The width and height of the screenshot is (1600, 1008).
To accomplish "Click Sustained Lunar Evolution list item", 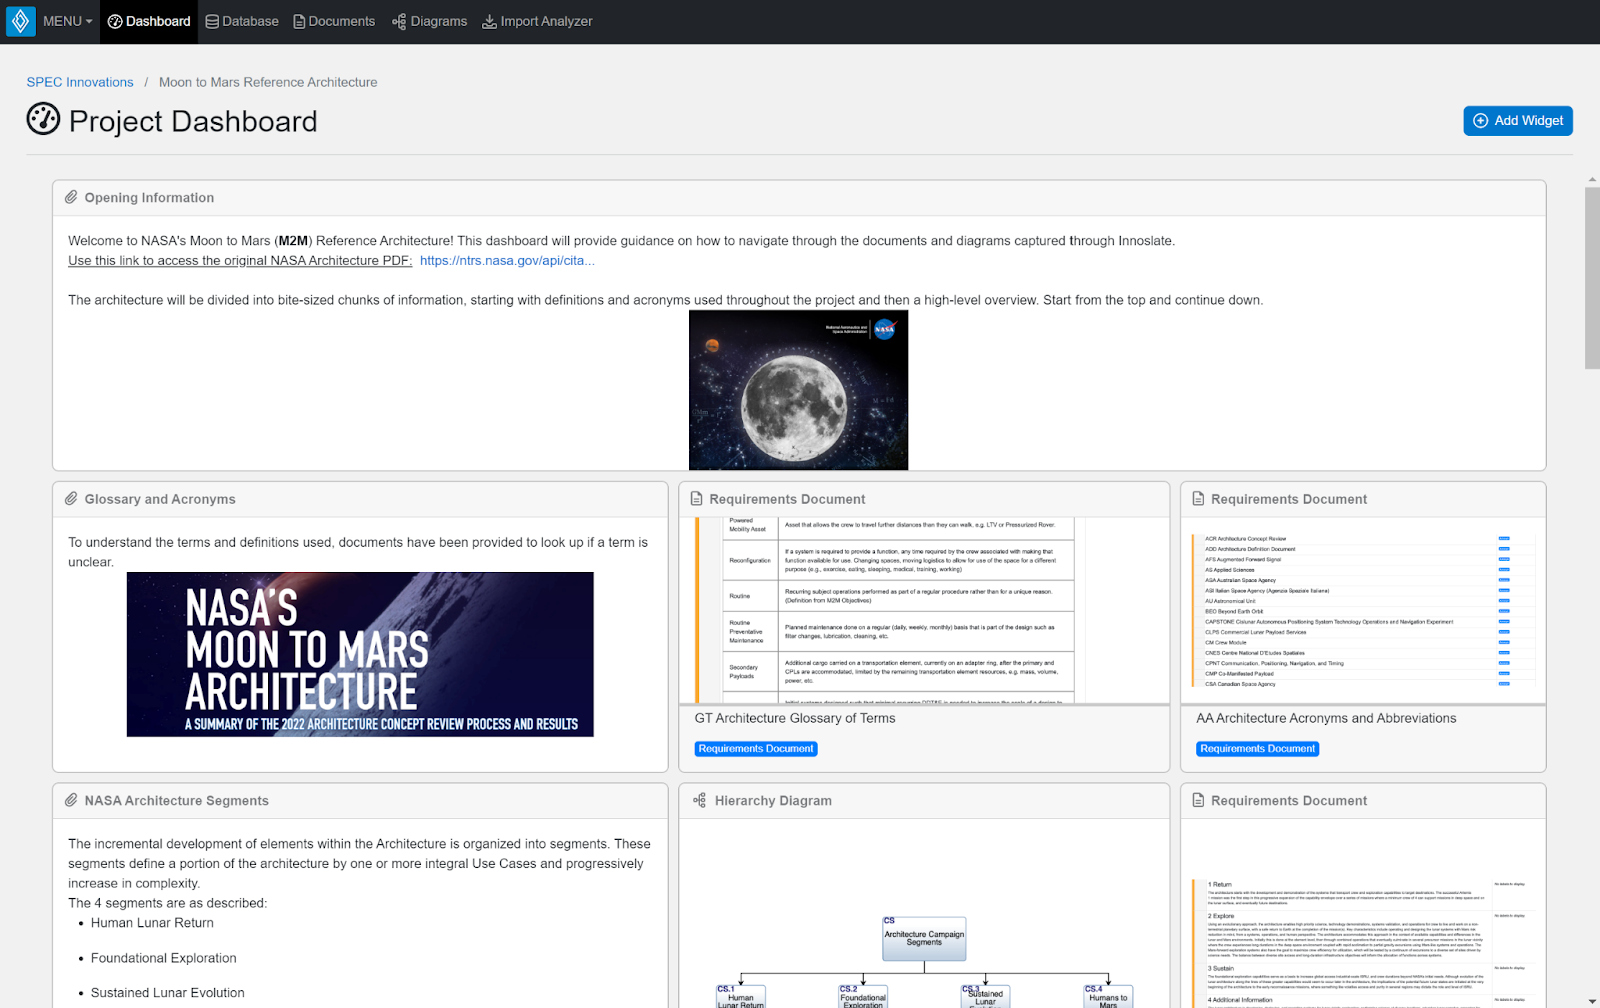I will pos(168,993).
